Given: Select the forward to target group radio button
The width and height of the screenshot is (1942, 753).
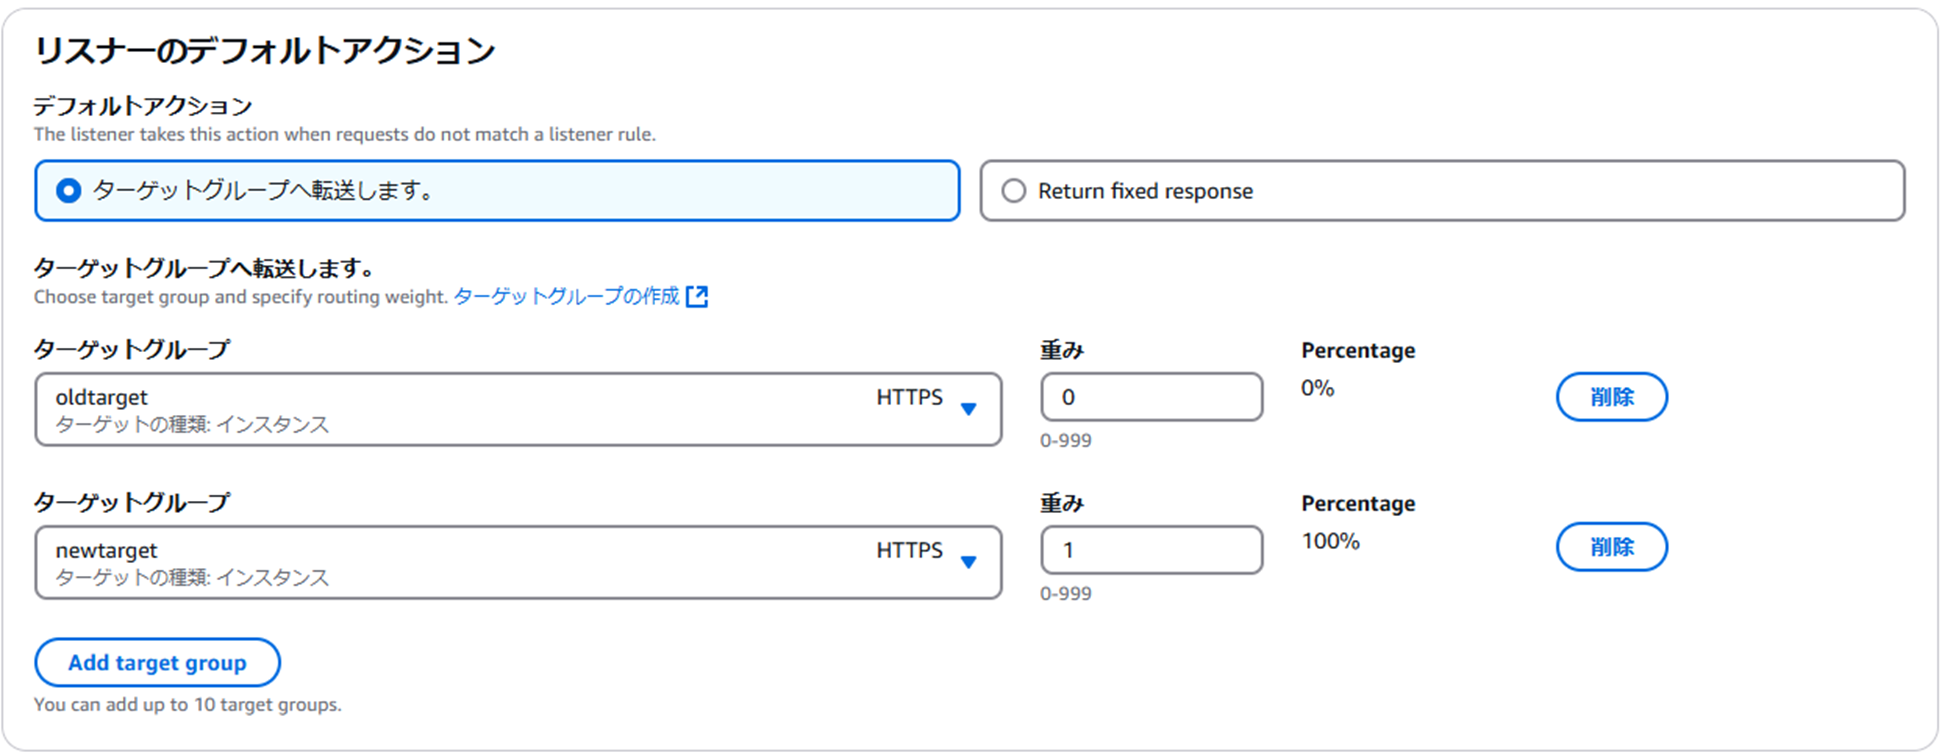Looking at the screenshot, I should pos(68,191).
